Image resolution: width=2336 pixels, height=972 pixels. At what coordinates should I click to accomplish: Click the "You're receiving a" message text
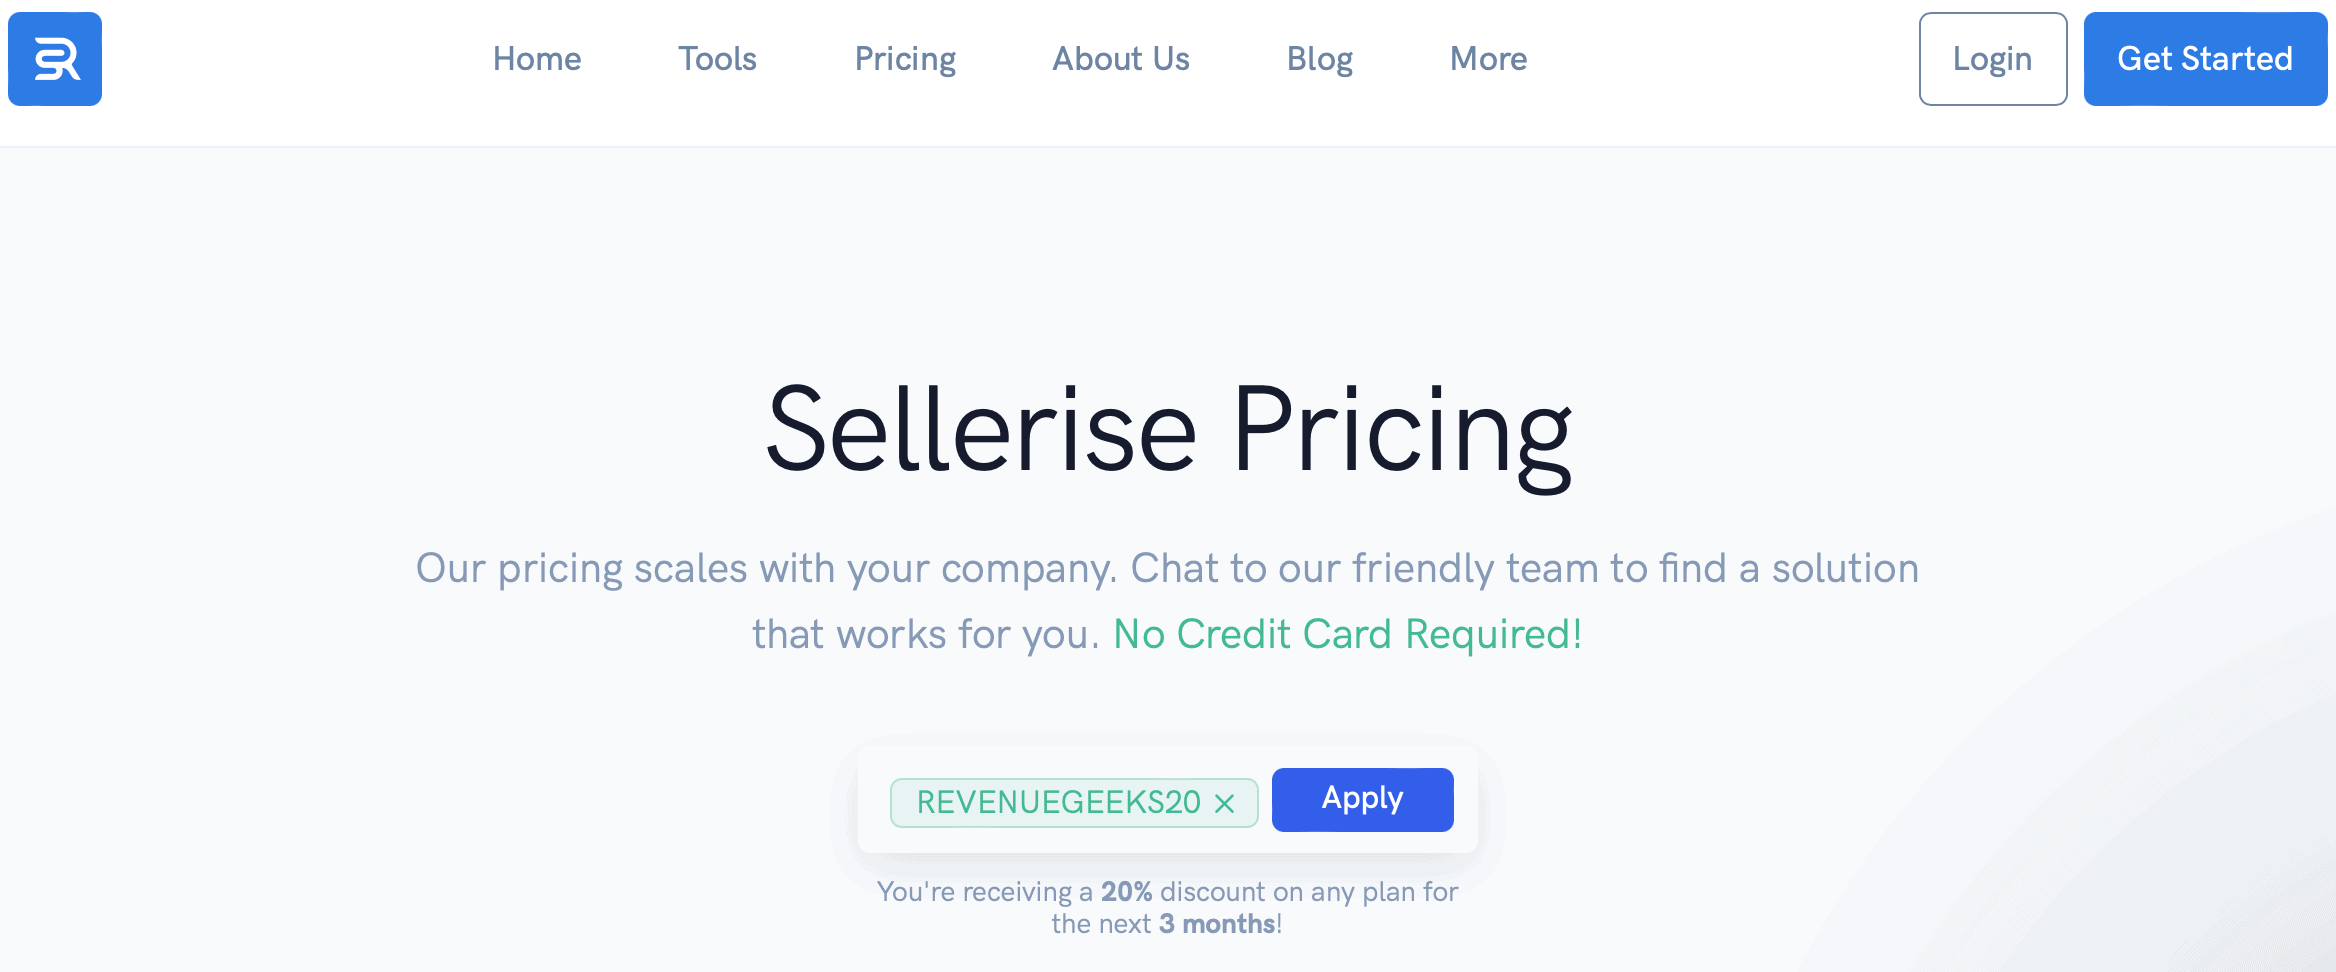tap(985, 891)
